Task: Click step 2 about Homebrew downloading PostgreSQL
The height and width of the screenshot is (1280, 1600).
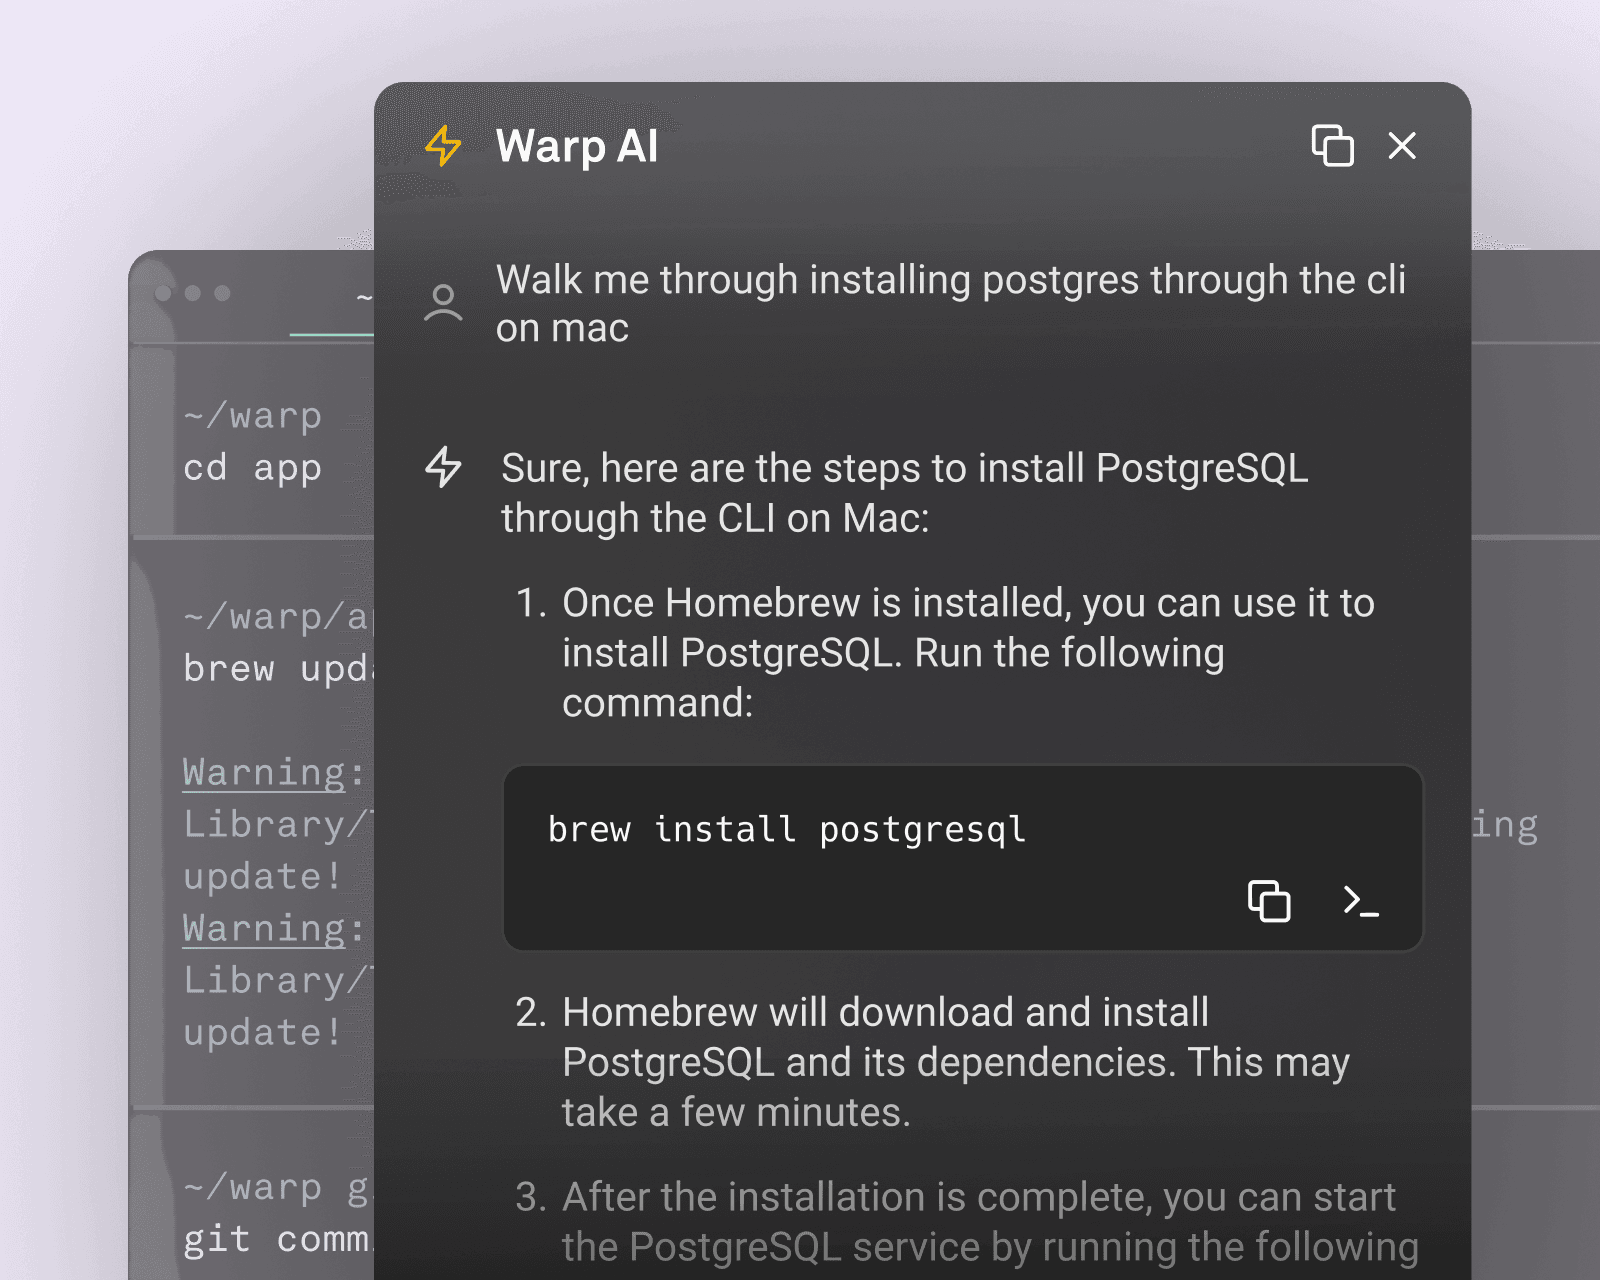Action: (955, 1062)
